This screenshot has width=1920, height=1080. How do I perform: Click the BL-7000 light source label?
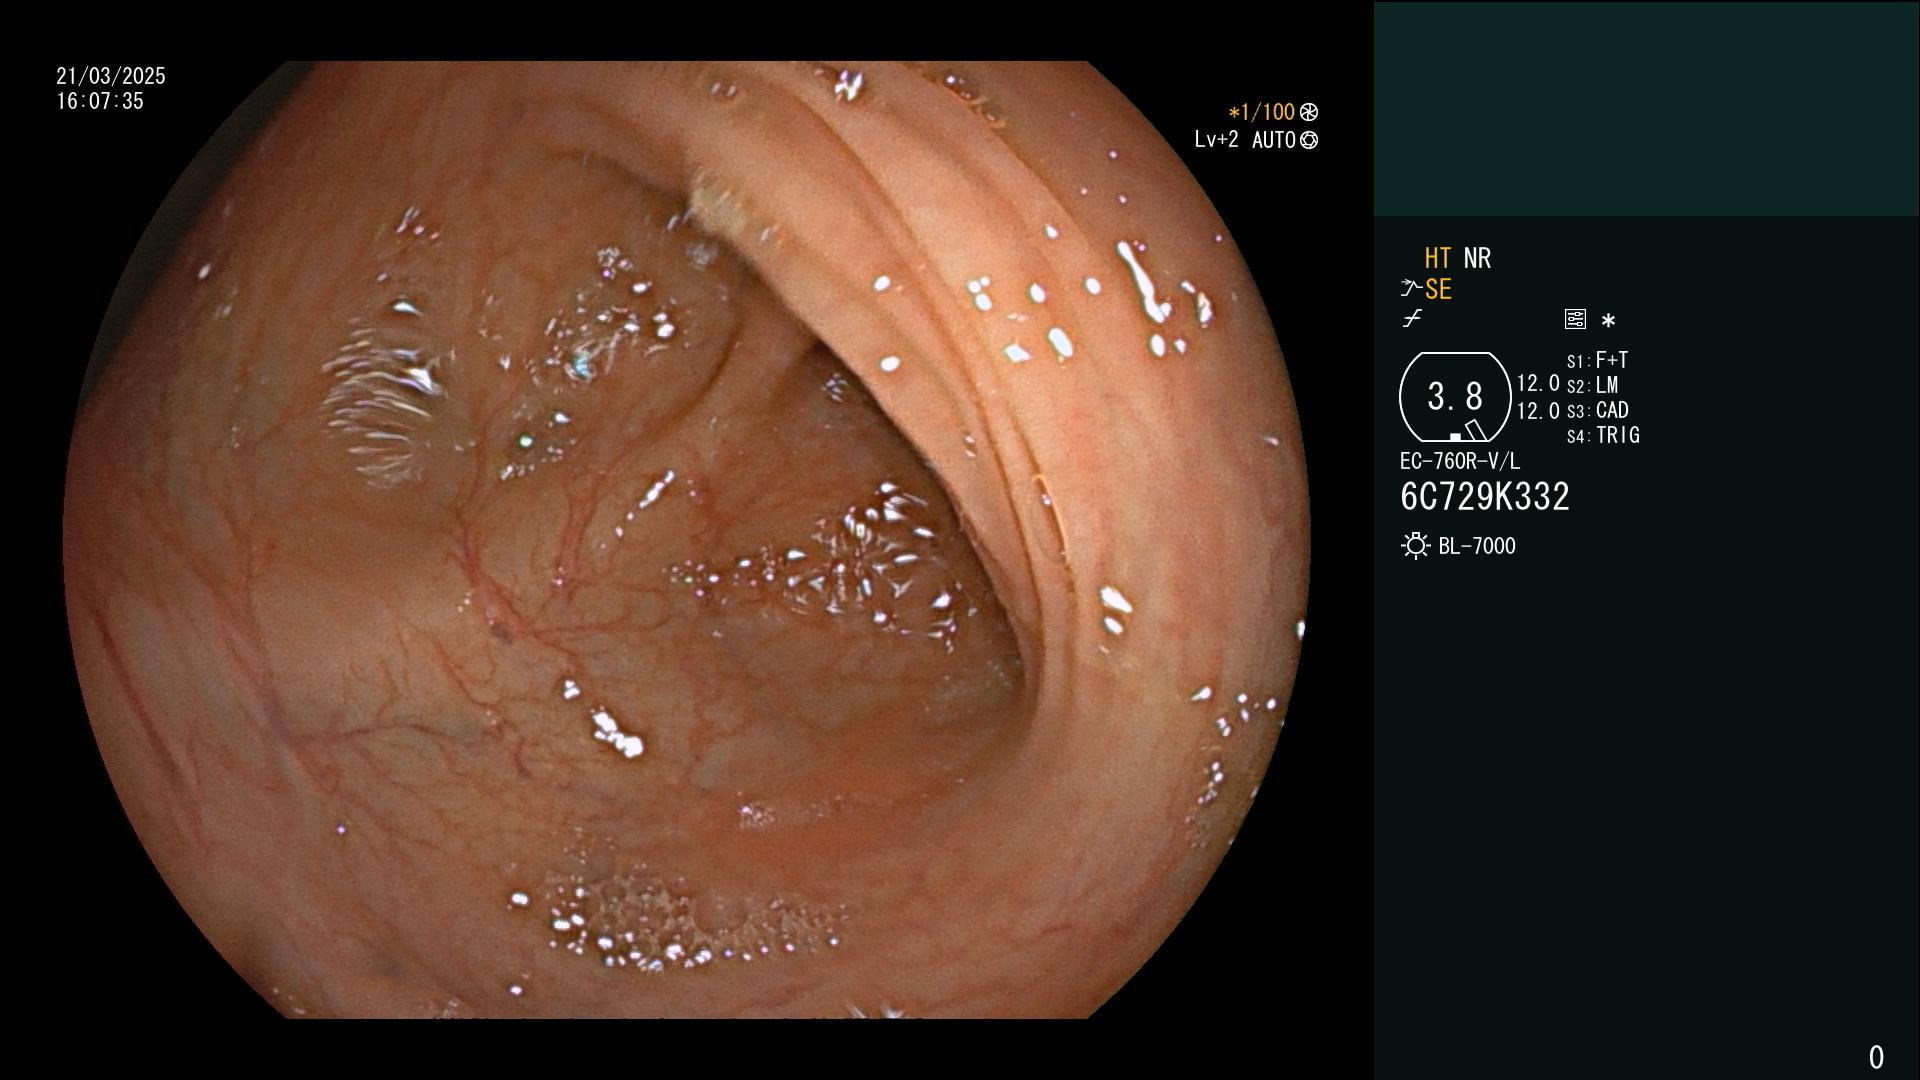(x=1476, y=546)
